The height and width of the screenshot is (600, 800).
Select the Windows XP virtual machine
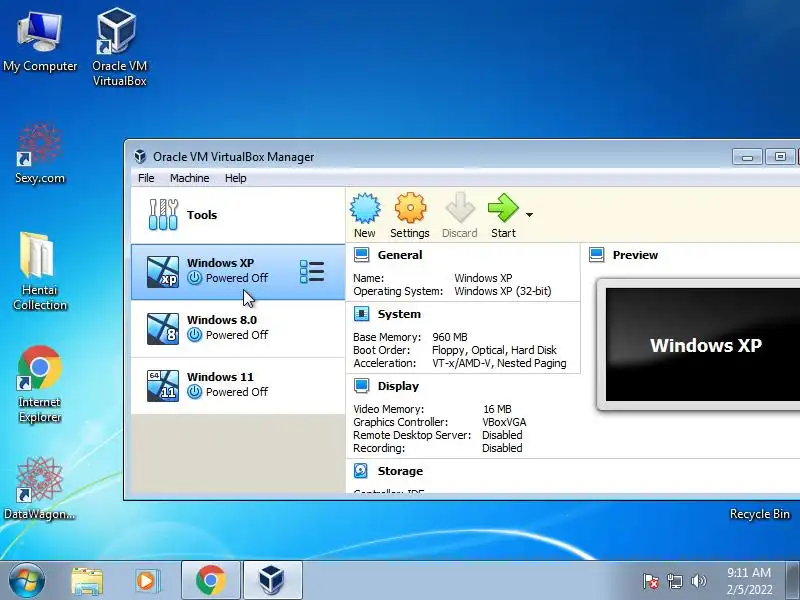click(238, 272)
